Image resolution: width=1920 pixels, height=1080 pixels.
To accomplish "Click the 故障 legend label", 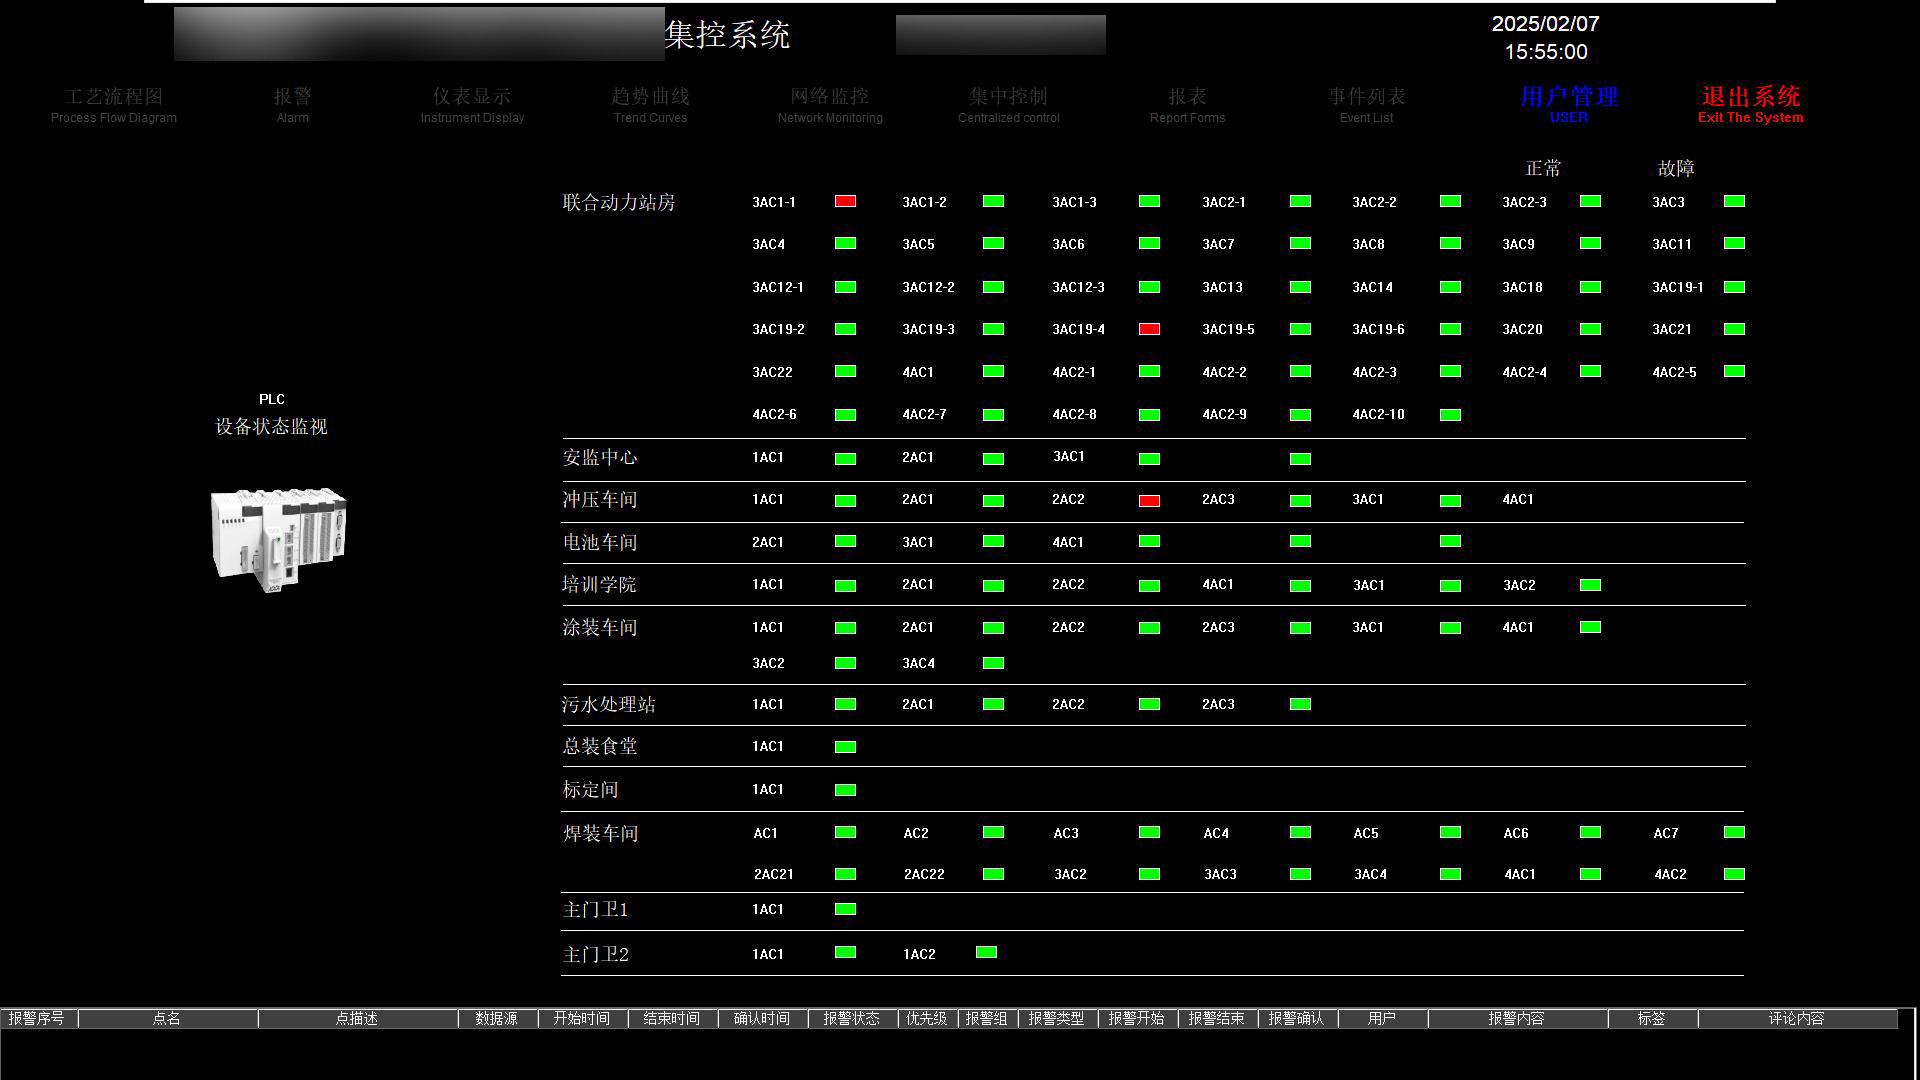I will (x=1676, y=168).
